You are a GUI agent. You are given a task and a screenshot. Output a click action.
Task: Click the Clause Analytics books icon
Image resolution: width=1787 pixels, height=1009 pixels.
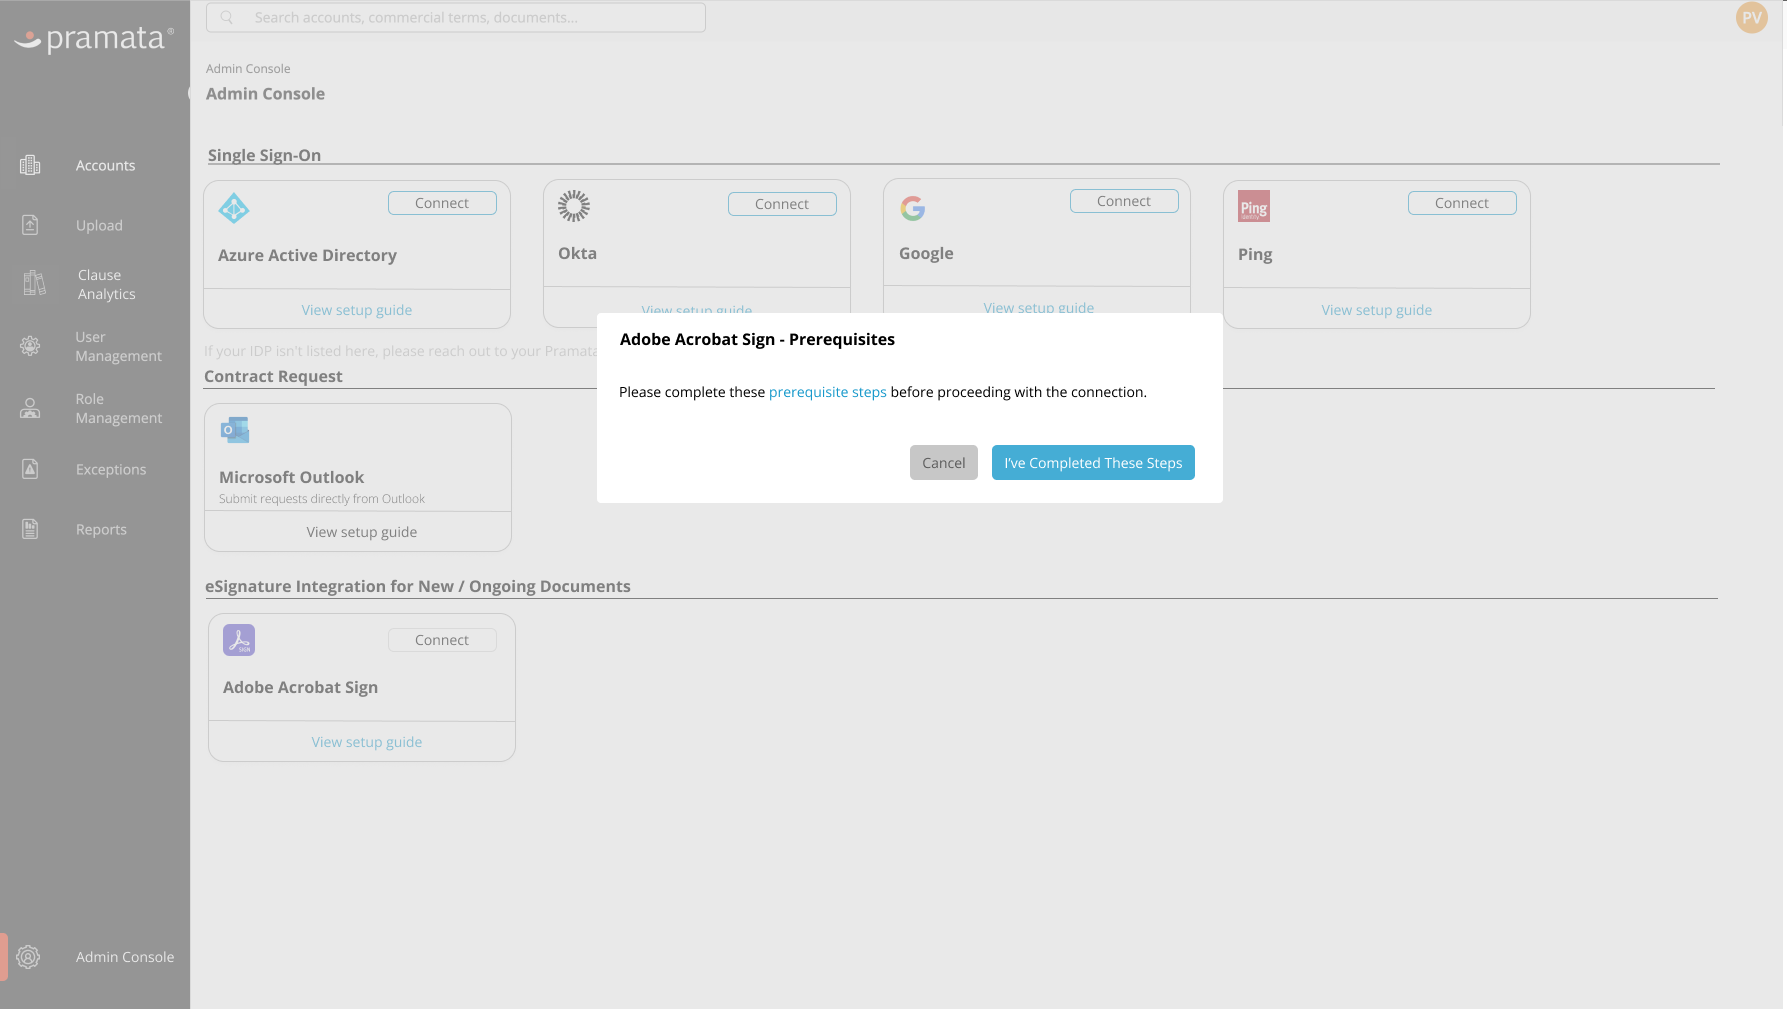pos(34,284)
